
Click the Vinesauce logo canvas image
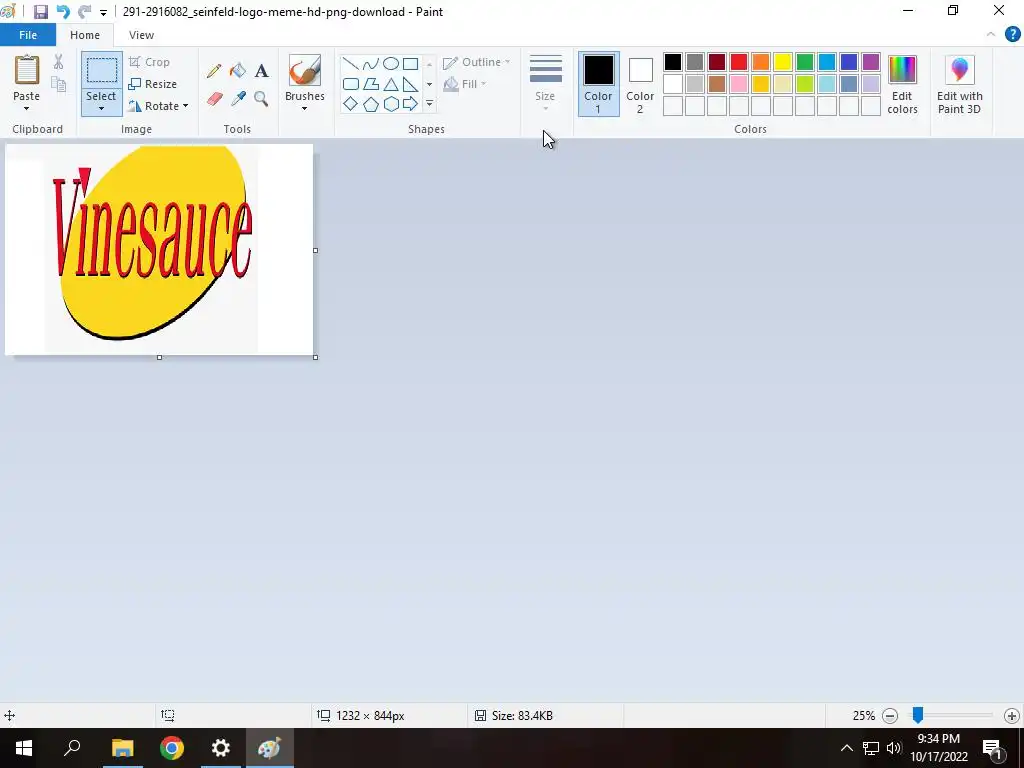click(x=159, y=249)
